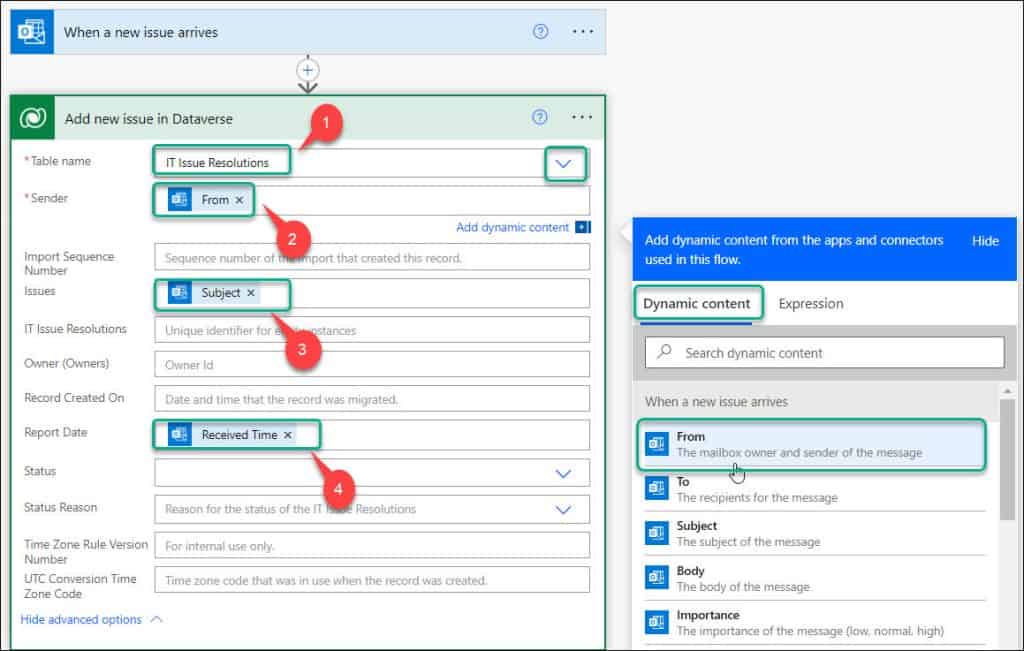Image resolution: width=1024 pixels, height=651 pixels.
Task: Click the 'When a new issue arrives' step title
Action: pyautogui.click(x=140, y=32)
